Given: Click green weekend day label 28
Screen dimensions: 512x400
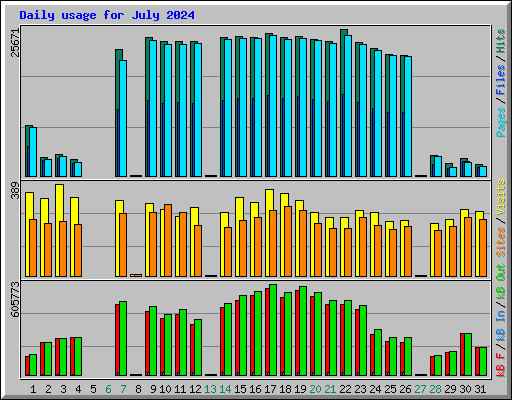Looking at the screenshot, I should coord(435,389).
